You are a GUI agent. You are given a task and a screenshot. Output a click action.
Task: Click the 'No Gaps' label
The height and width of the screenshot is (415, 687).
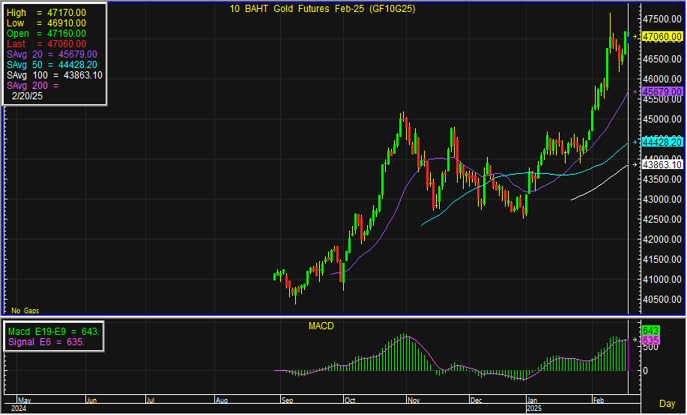coord(24,311)
